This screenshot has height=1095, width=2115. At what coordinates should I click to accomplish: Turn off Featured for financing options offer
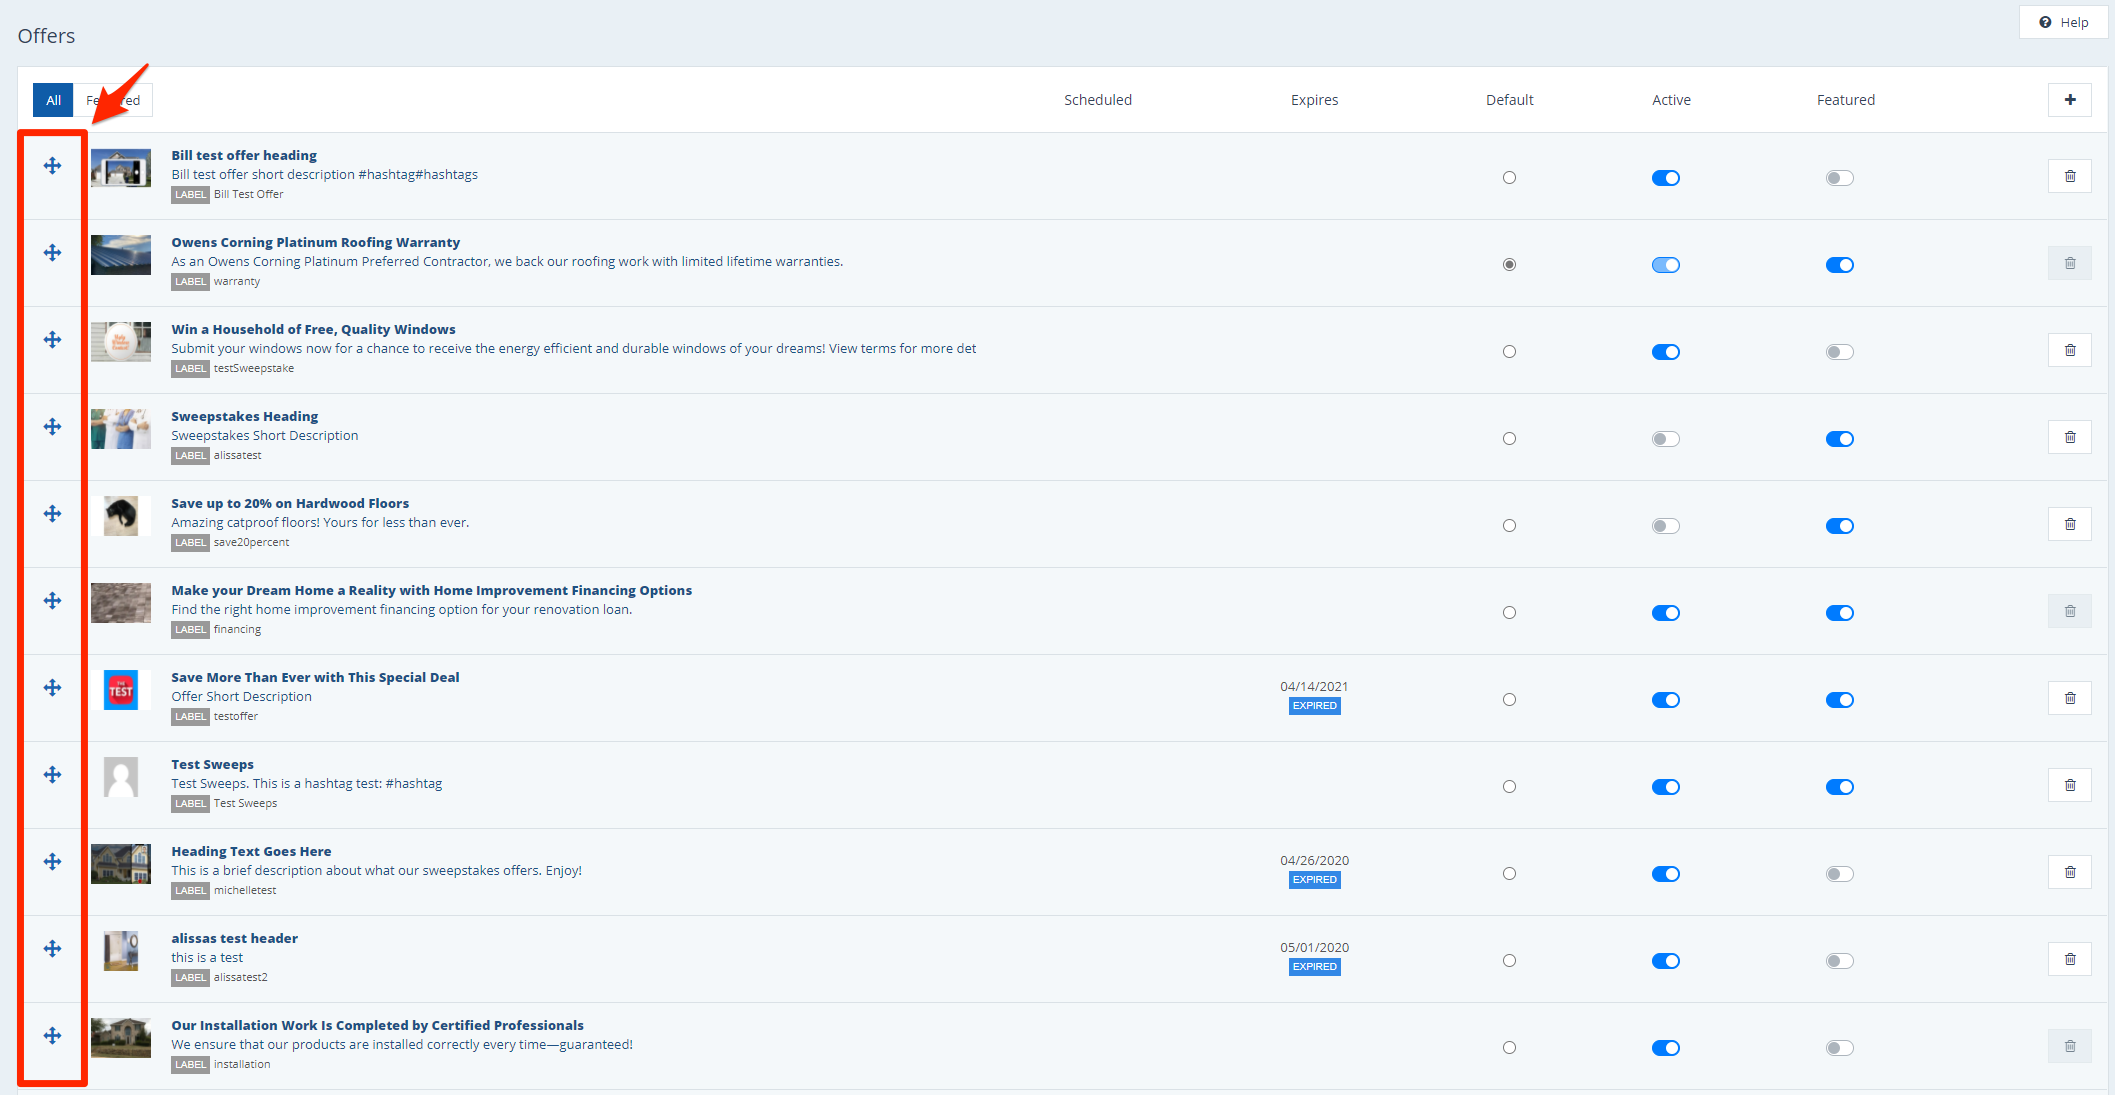pyautogui.click(x=1839, y=613)
